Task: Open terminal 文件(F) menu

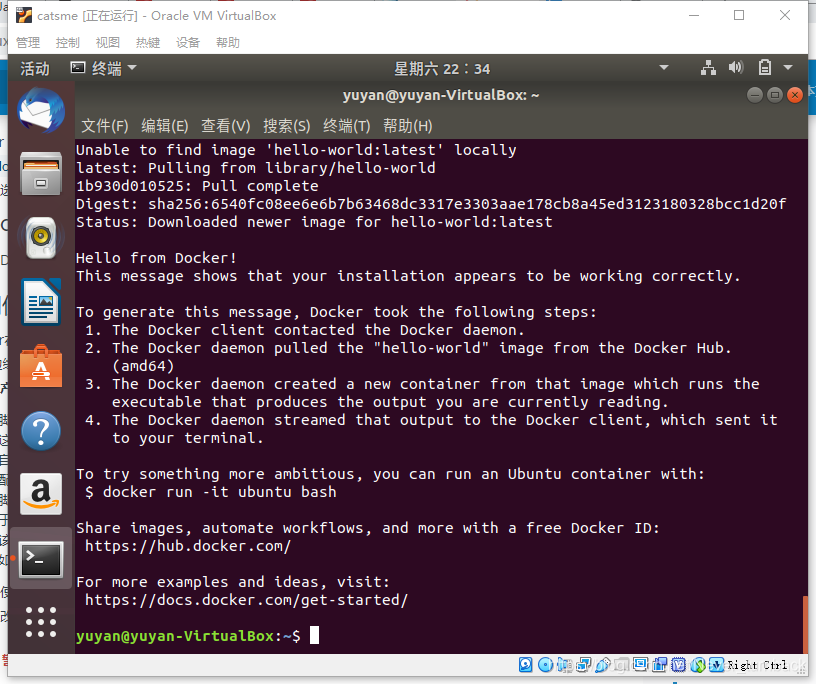Action: (x=105, y=126)
